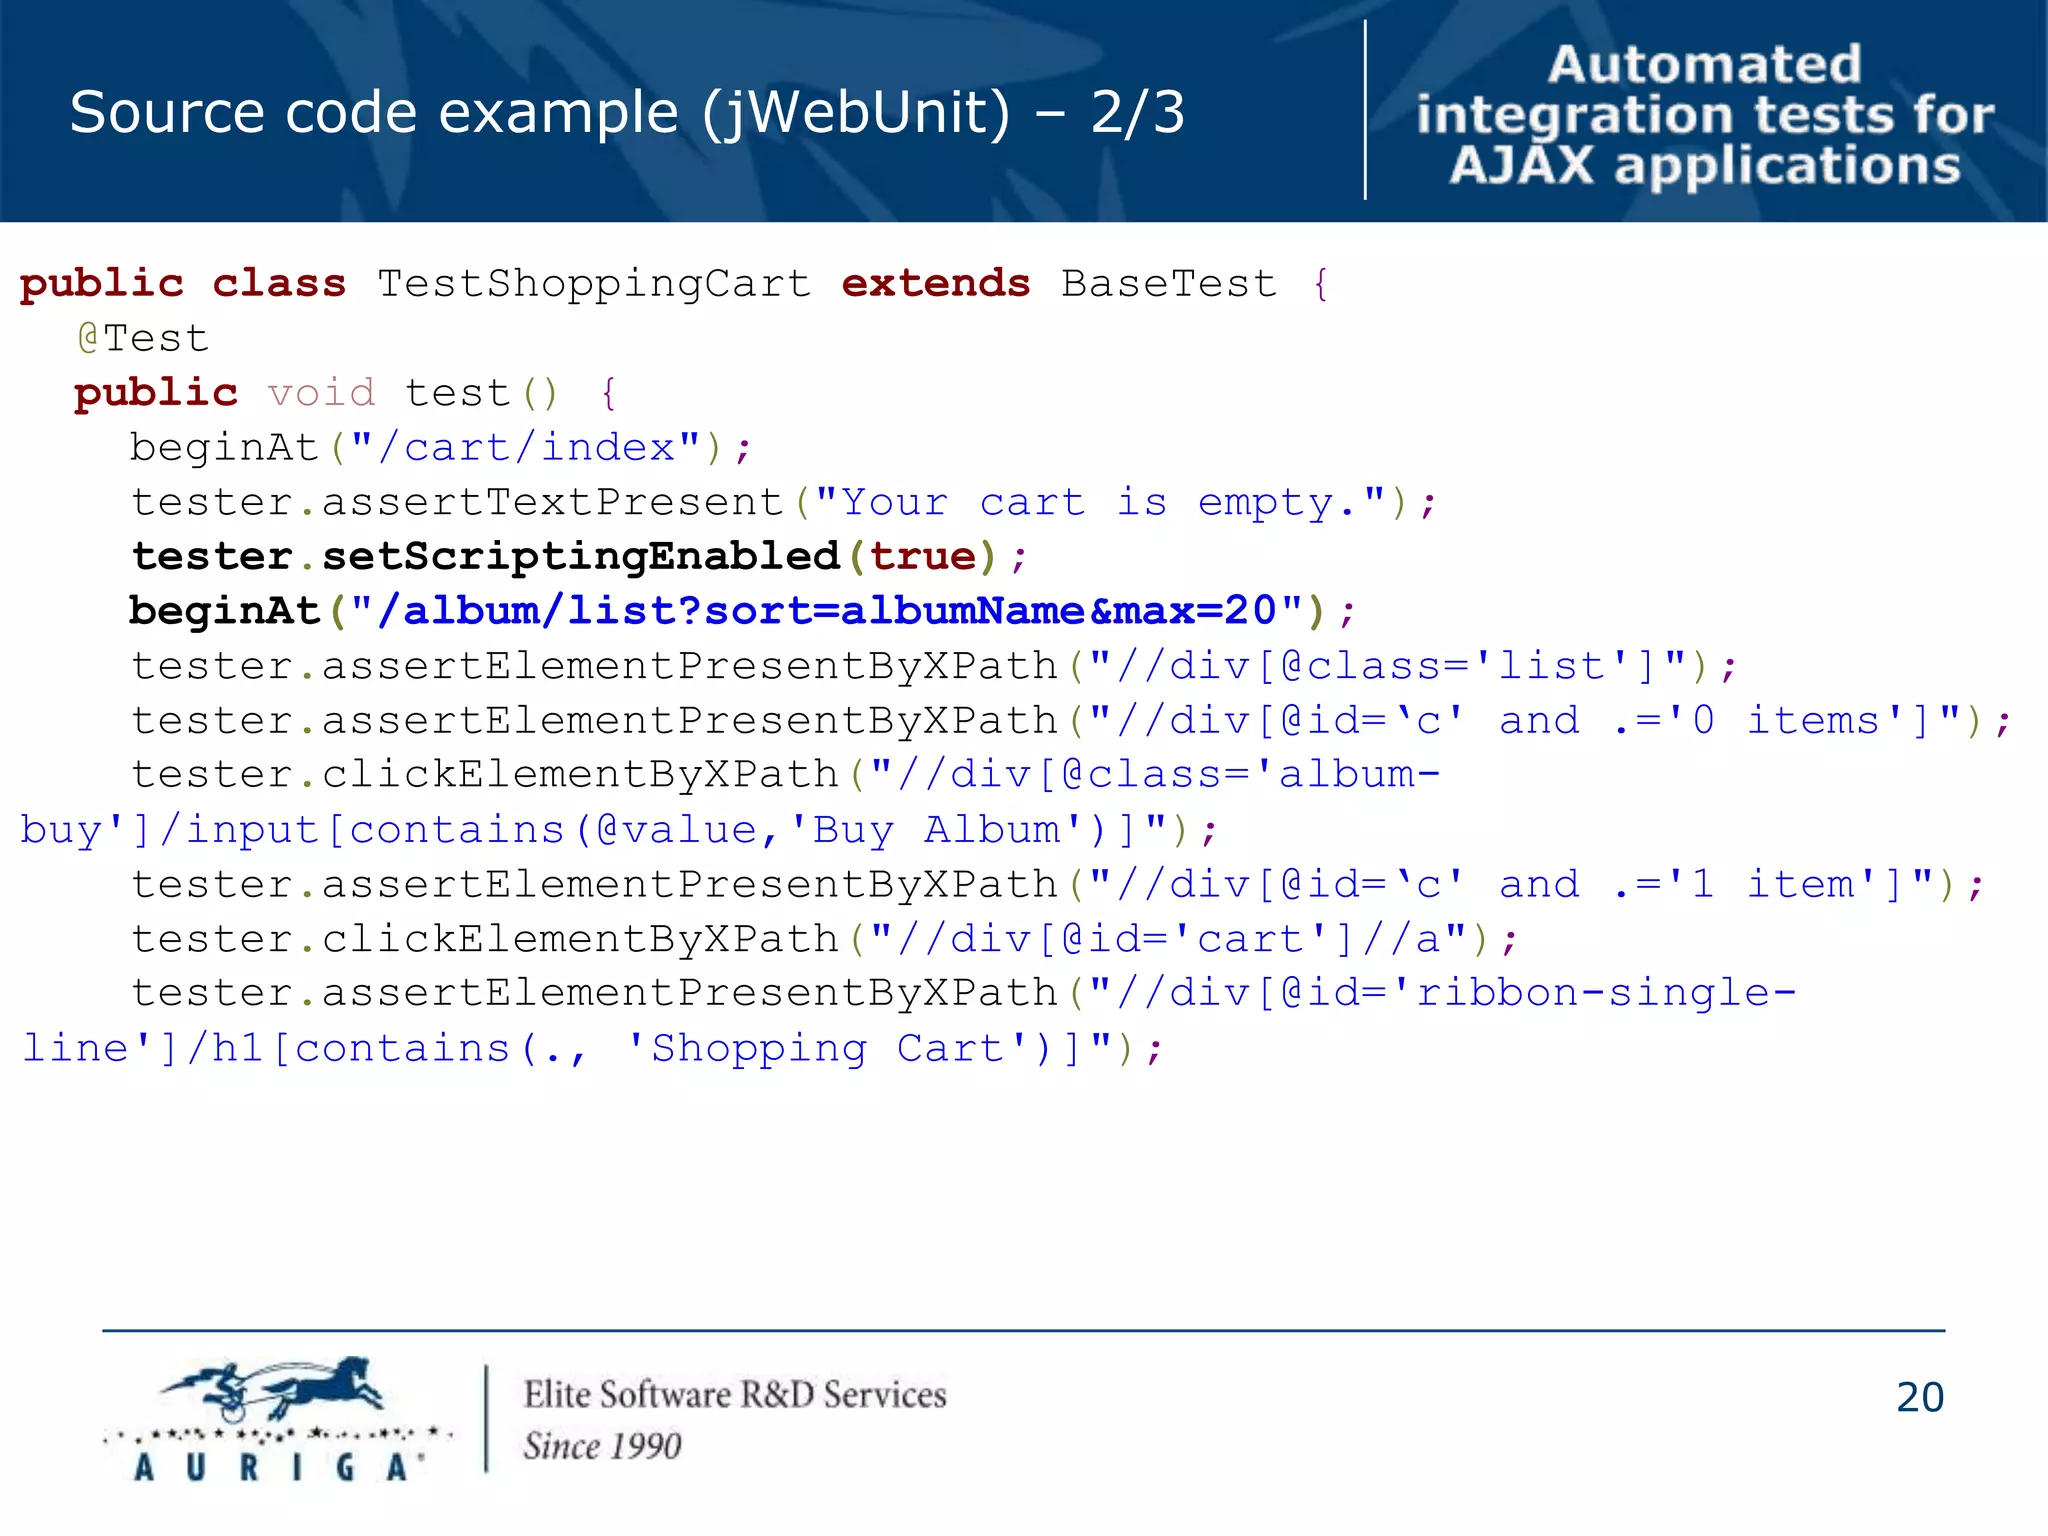Click slide page number 20
The height and width of the screenshot is (1536, 2048).
coord(1920,1397)
